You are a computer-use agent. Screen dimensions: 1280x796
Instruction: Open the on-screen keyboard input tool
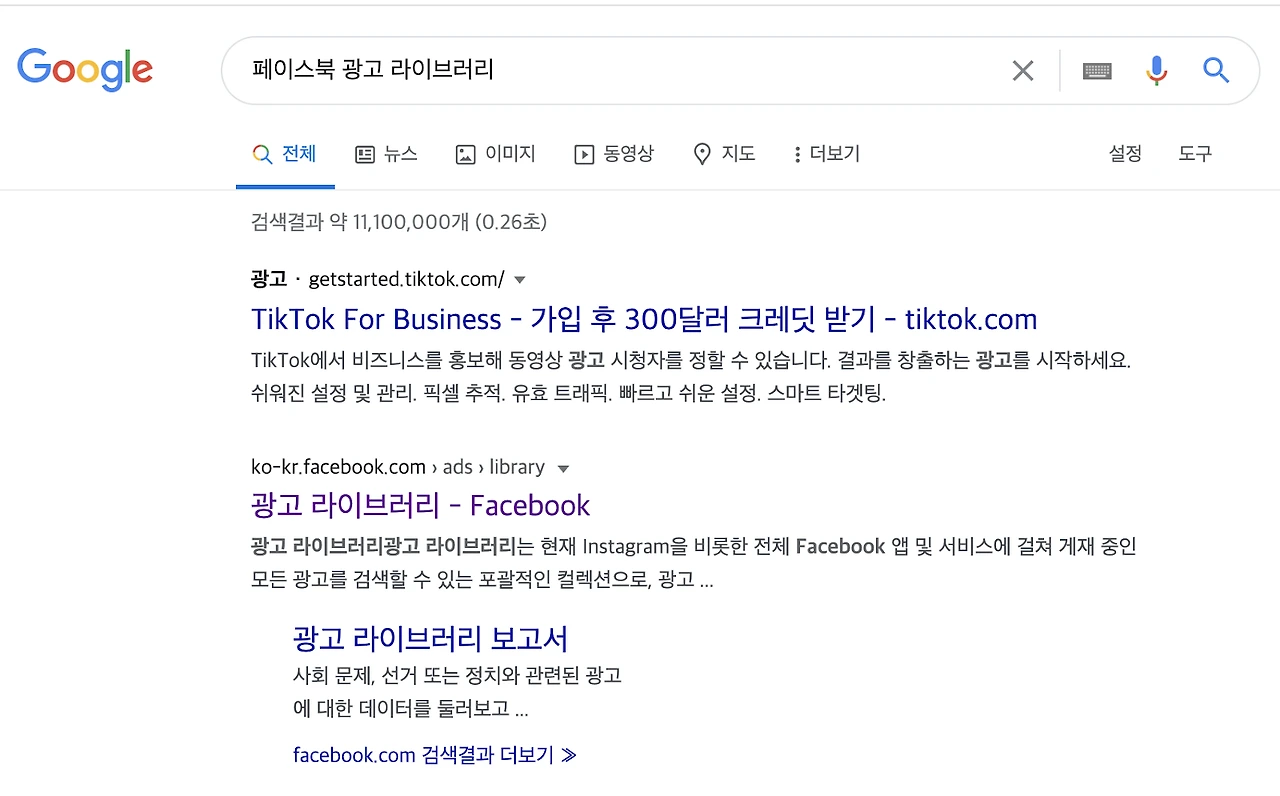click(x=1097, y=70)
